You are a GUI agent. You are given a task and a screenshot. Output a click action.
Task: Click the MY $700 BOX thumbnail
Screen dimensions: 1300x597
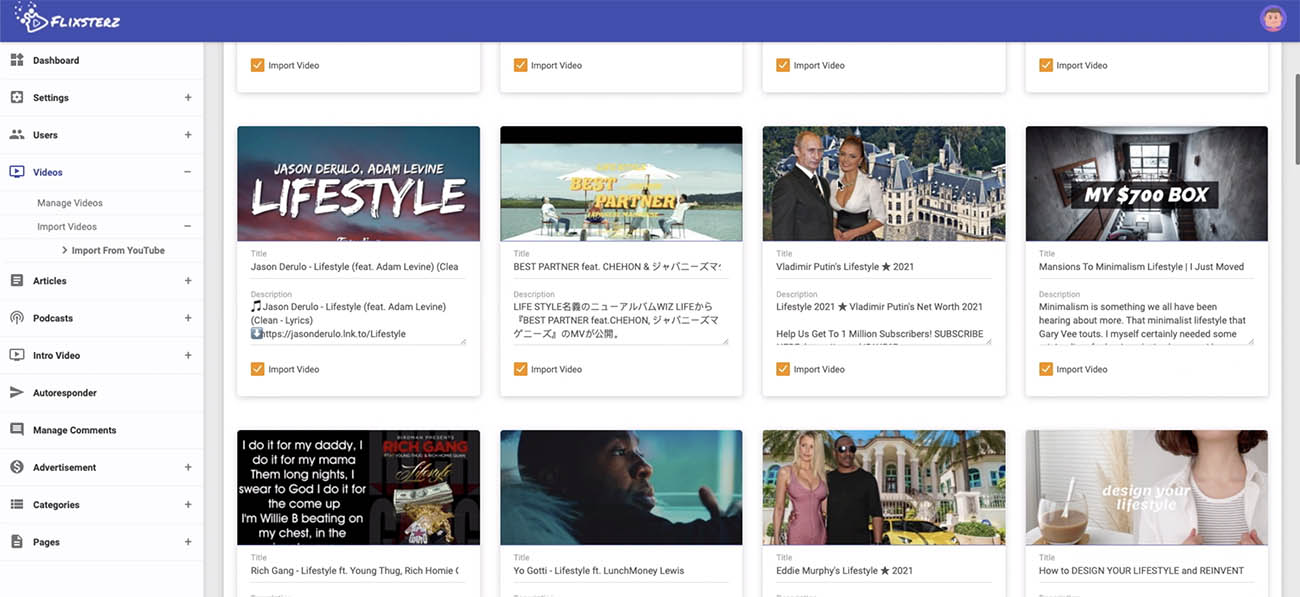pyautogui.click(x=1147, y=183)
